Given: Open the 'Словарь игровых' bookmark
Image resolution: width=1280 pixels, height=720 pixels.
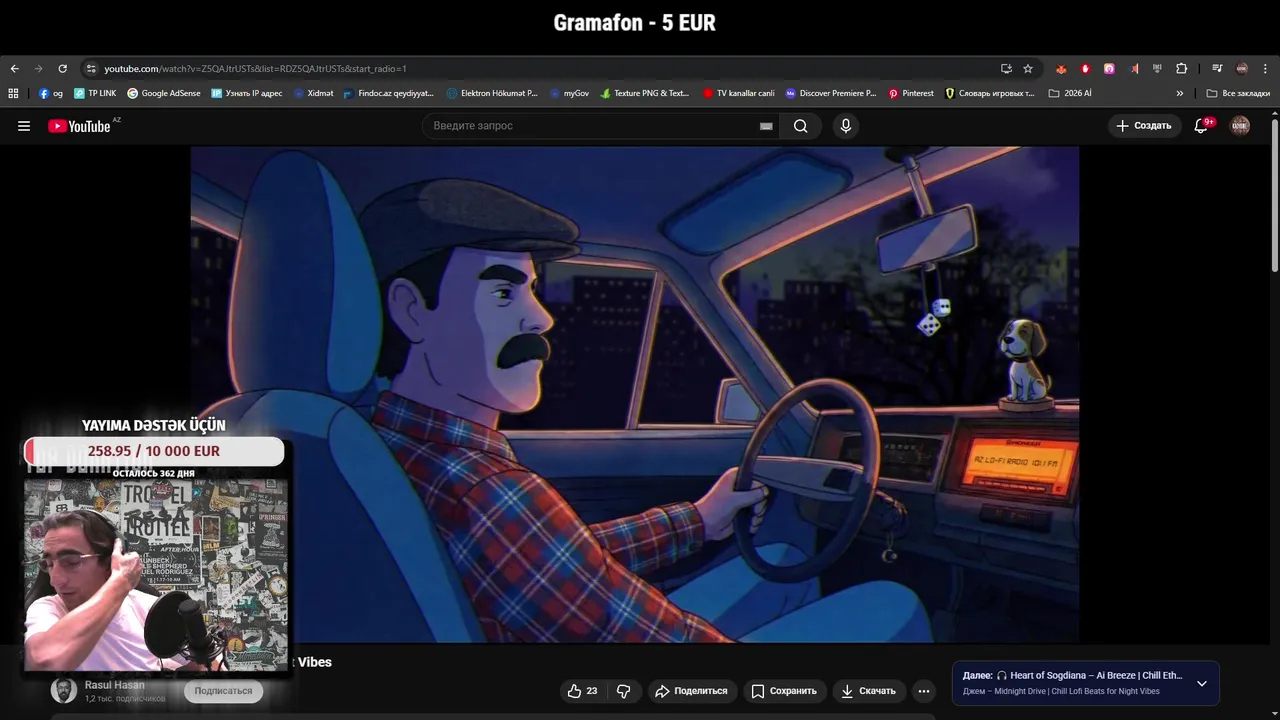Looking at the screenshot, I should (x=990, y=93).
